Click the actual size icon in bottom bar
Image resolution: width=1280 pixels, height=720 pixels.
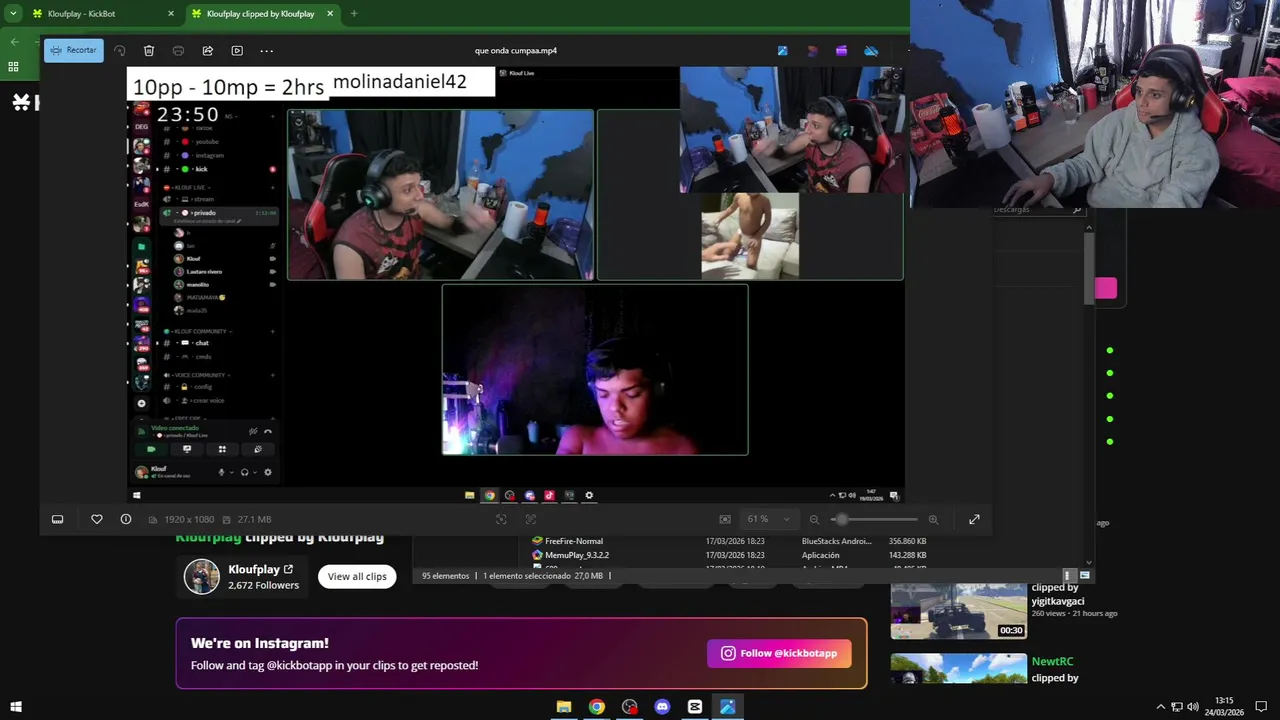coord(531,519)
